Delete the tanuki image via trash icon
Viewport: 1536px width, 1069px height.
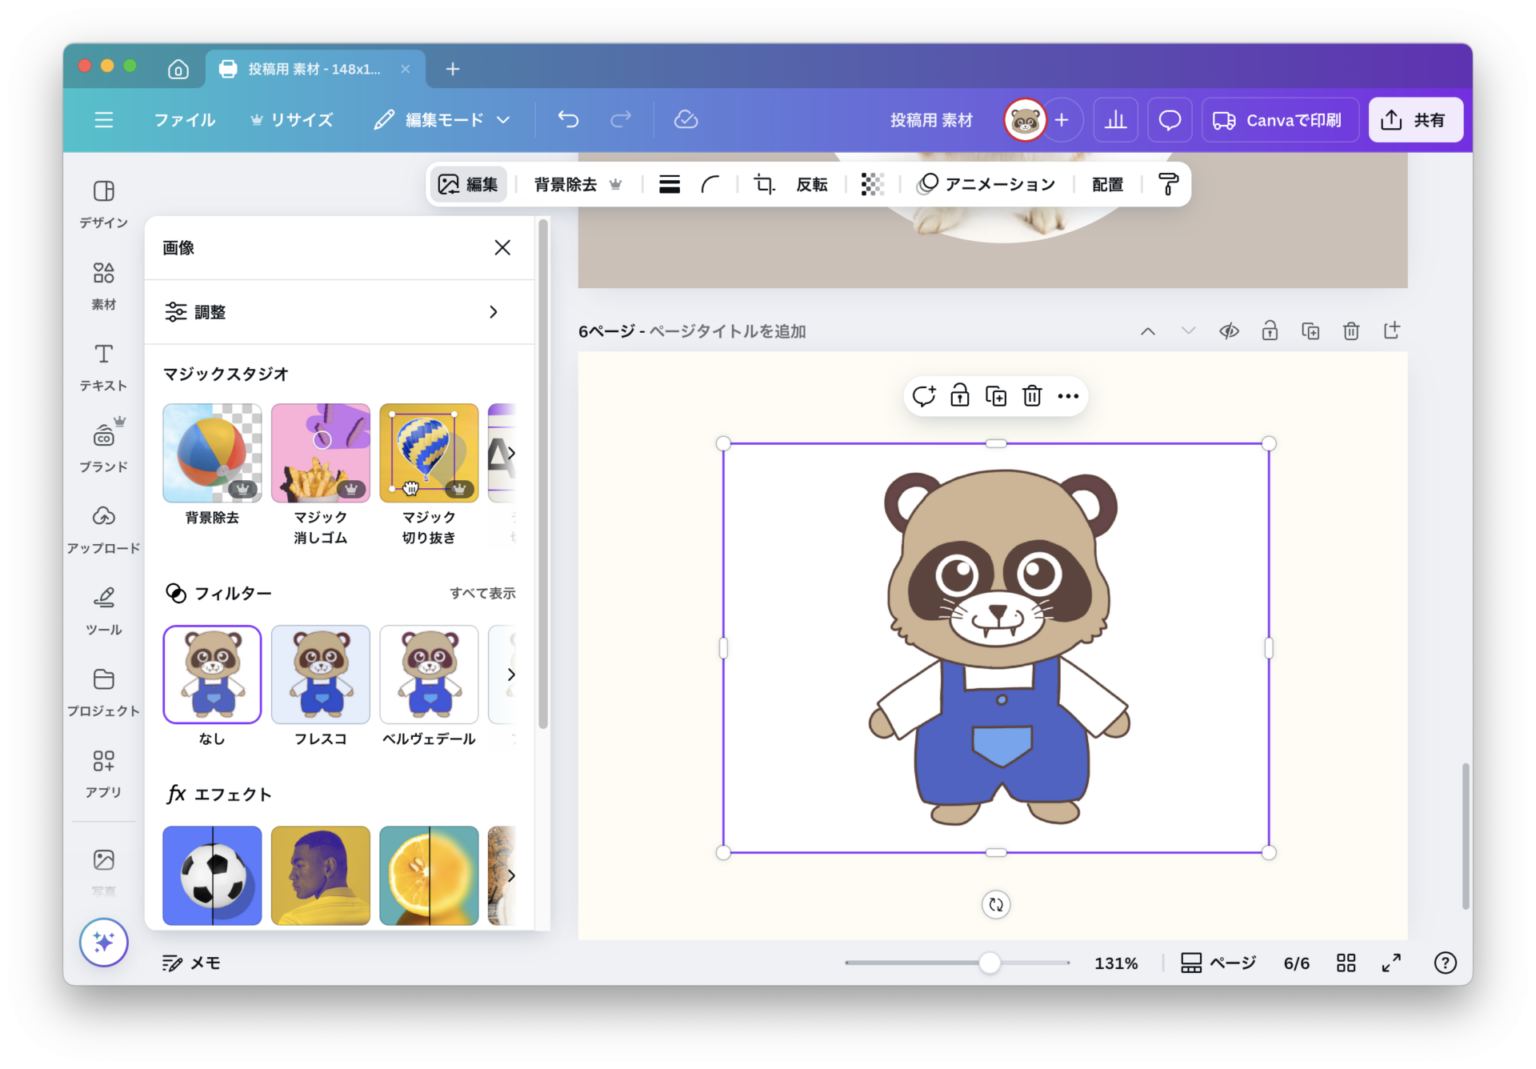point(1032,396)
